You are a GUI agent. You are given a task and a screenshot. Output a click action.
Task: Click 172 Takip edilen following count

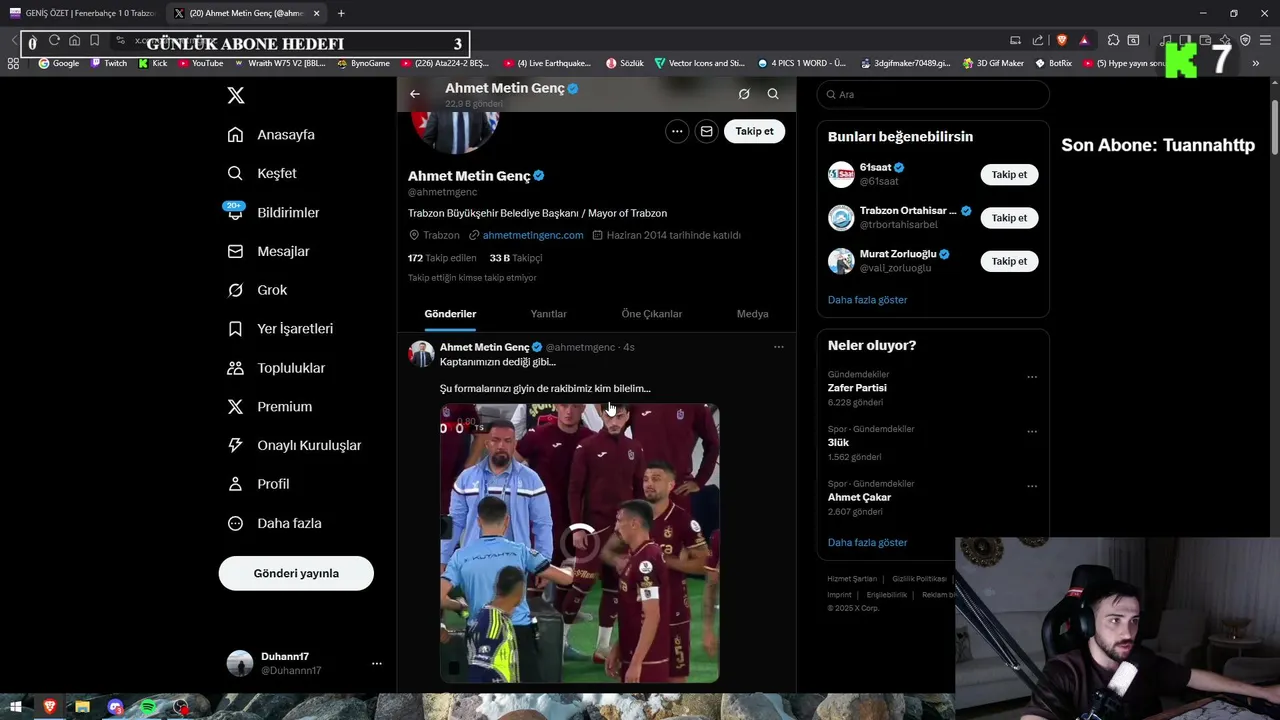point(442,258)
